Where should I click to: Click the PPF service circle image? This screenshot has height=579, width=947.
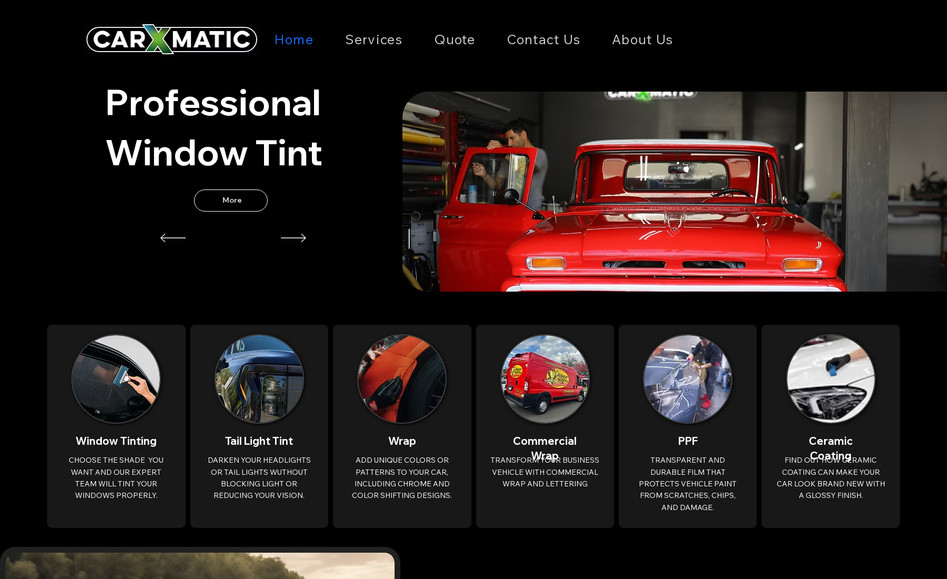click(x=688, y=379)
